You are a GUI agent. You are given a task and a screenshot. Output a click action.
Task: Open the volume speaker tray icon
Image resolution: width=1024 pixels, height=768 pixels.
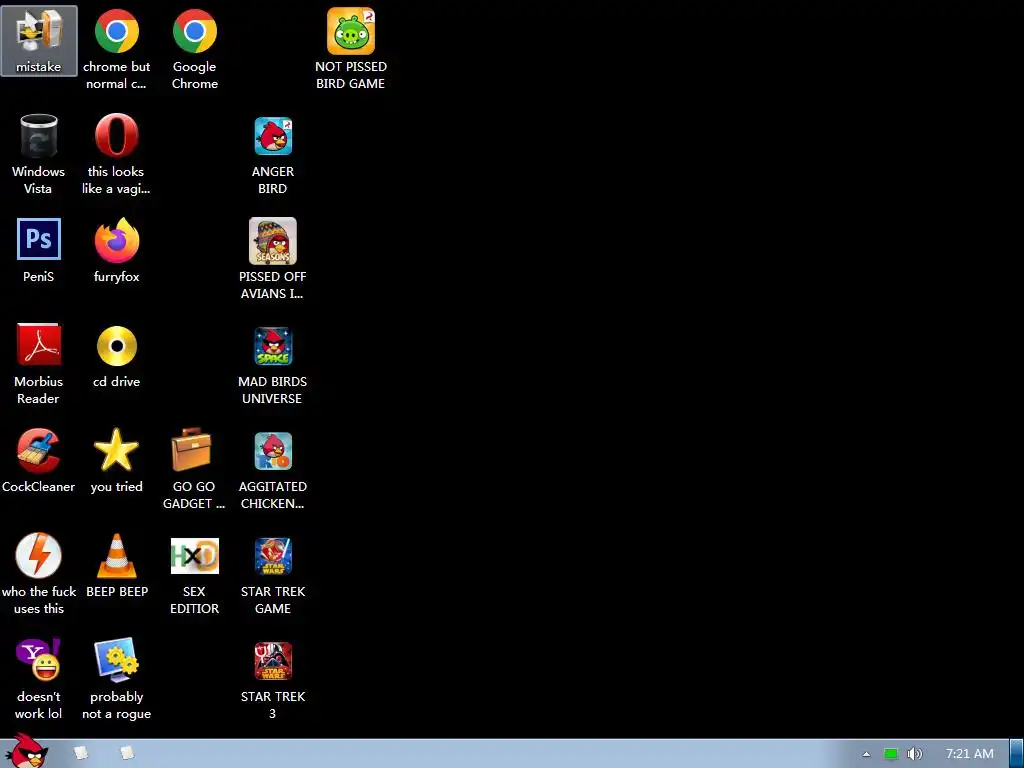pyautogui.click(x=915, y=754)
